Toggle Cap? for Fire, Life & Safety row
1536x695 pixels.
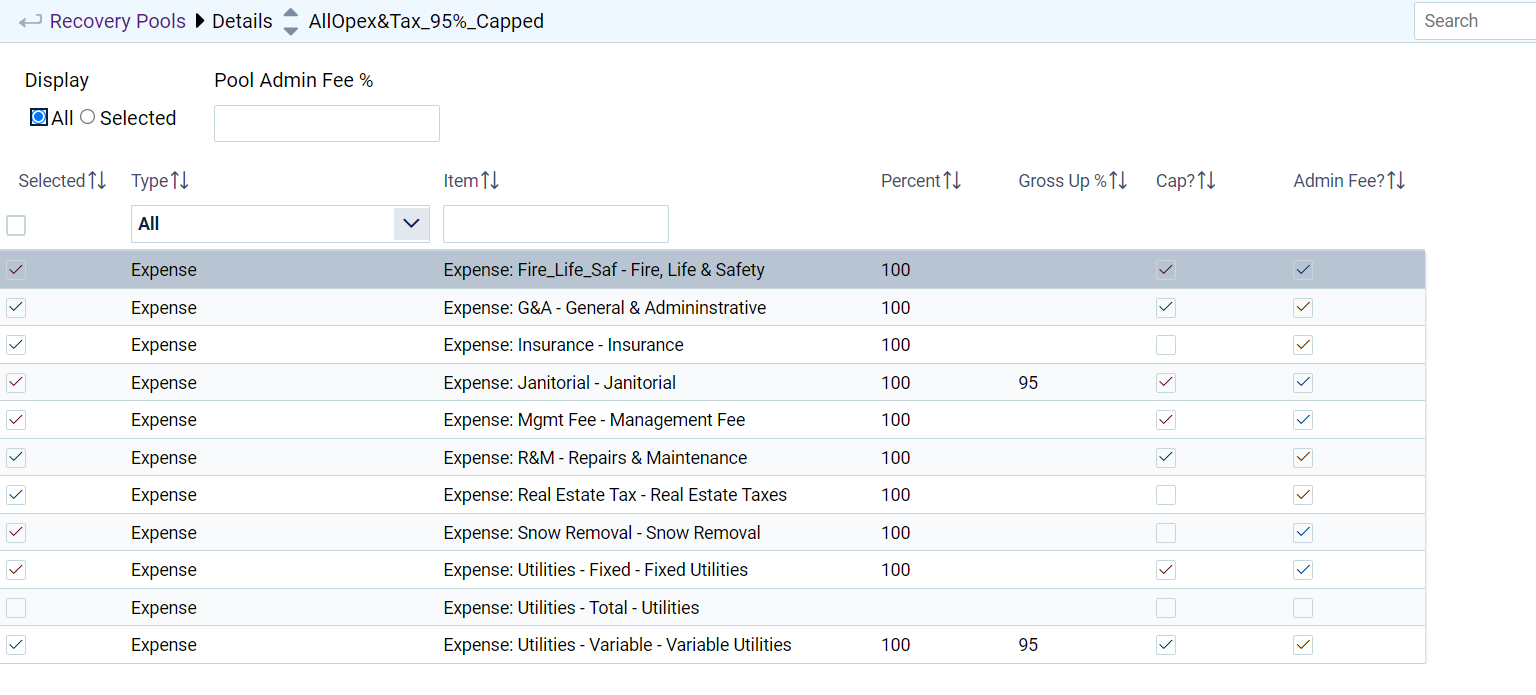[1166, 270]
